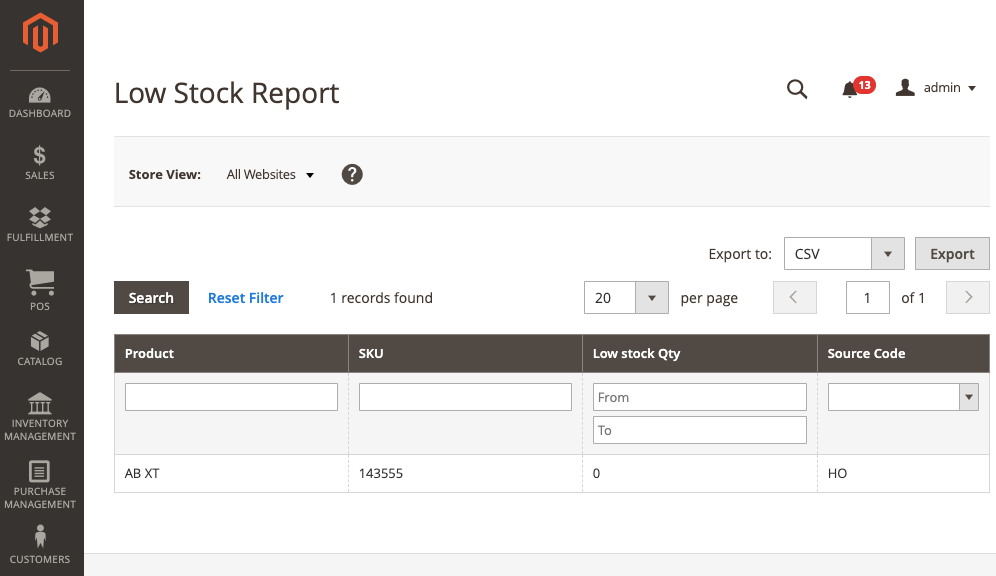996x576 pixels.
Task: Click the Export button
Action: point(952,253)
